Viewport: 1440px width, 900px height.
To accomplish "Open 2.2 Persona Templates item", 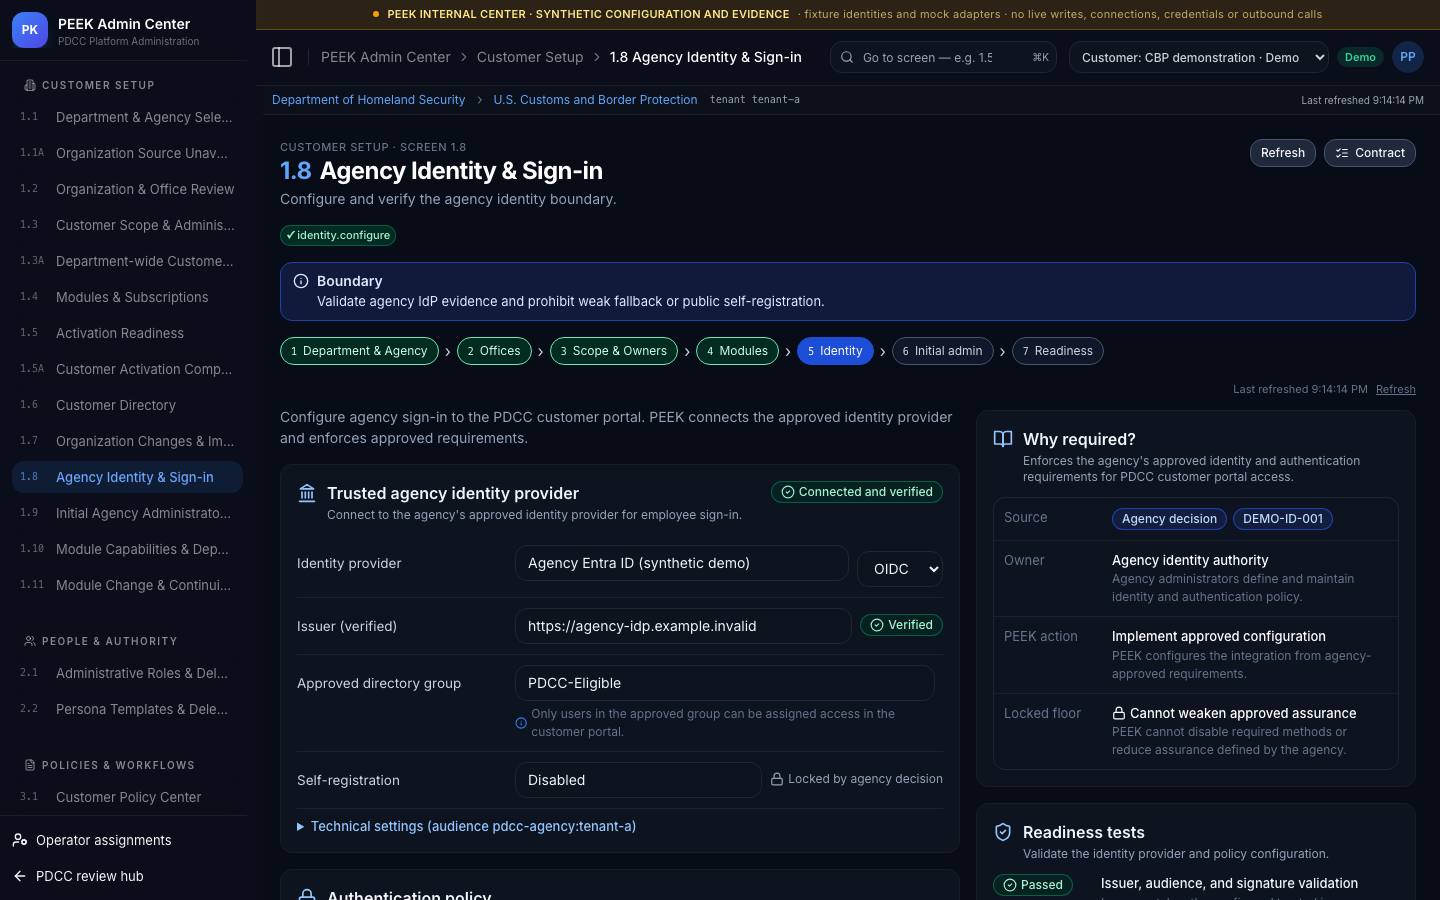I will pos(127,709).
